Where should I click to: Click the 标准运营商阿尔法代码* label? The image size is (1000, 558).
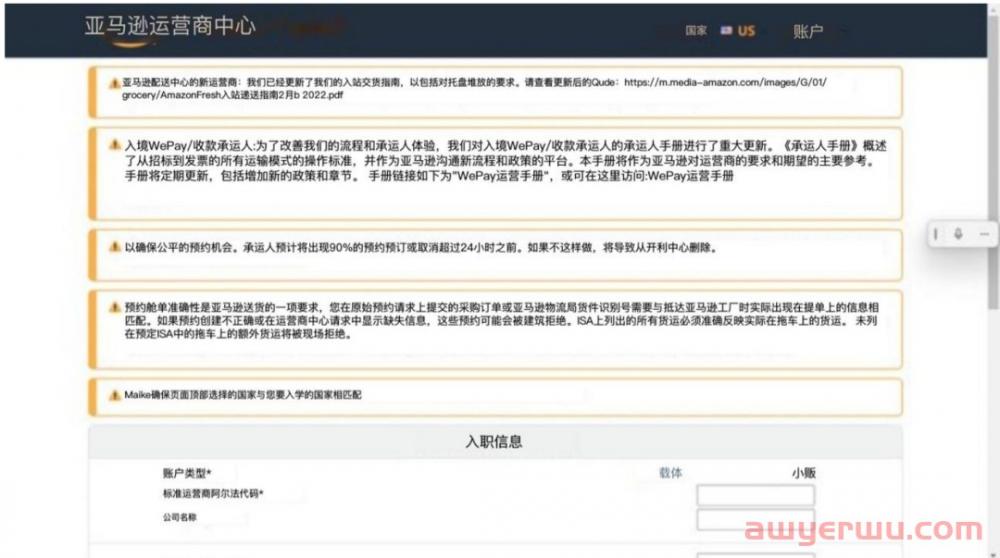click(x=213, y=494)
